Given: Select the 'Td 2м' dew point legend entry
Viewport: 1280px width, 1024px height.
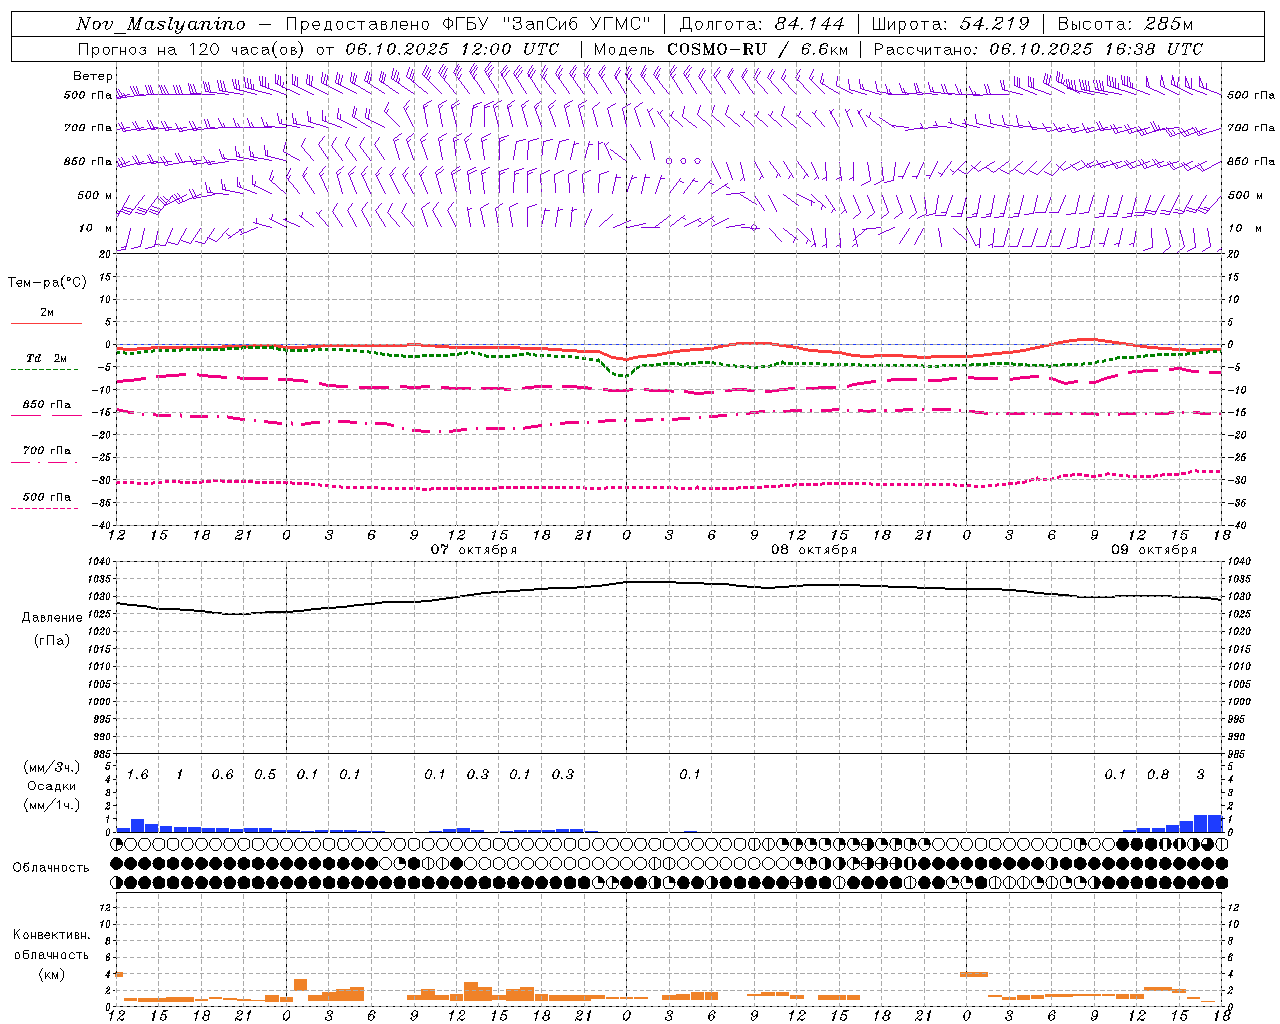Looking at the screenshot, I should 46,358.
